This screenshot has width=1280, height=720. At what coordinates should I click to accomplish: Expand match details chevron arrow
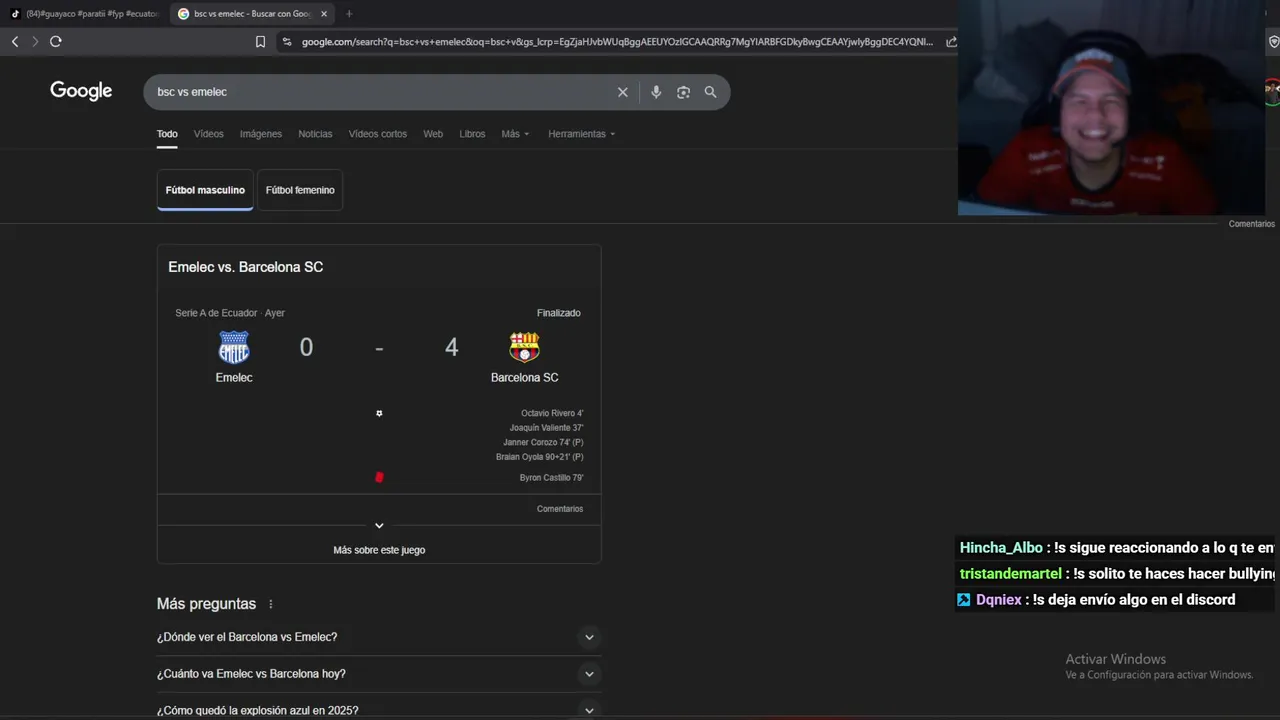[x=379, y=526]
